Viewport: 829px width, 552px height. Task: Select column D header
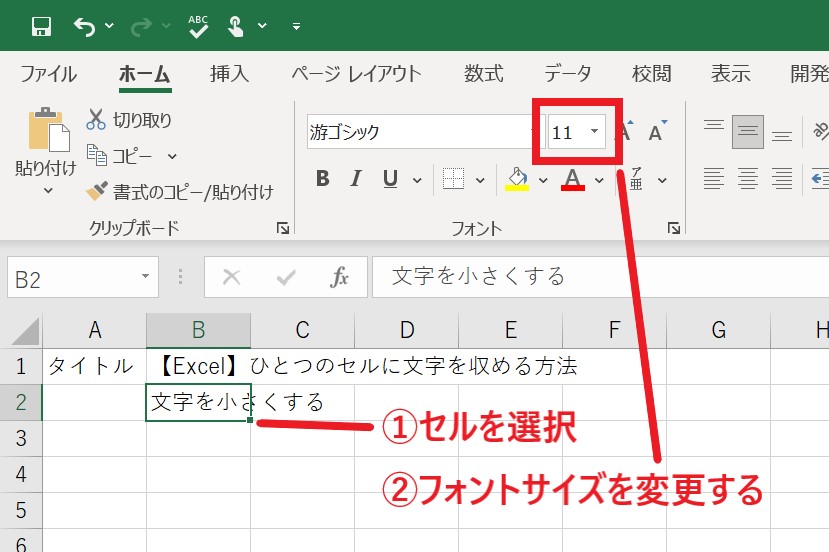407,330
